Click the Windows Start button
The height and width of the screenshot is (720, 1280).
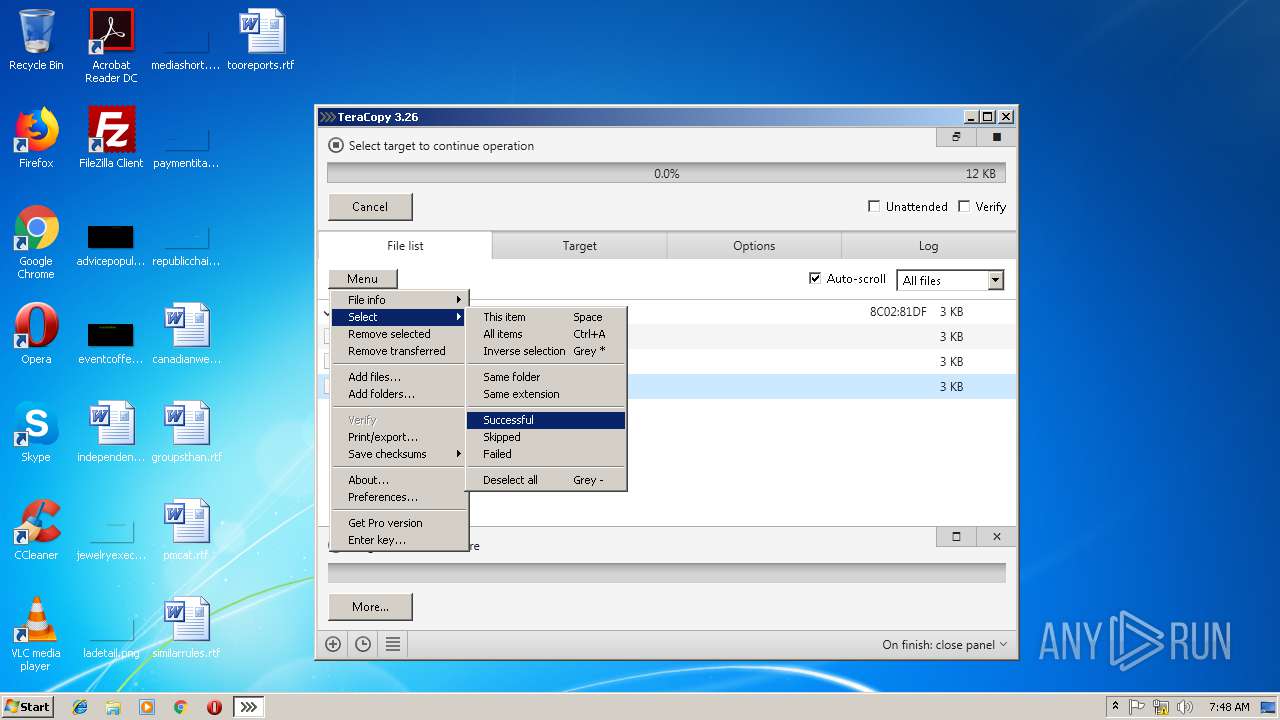28,707
